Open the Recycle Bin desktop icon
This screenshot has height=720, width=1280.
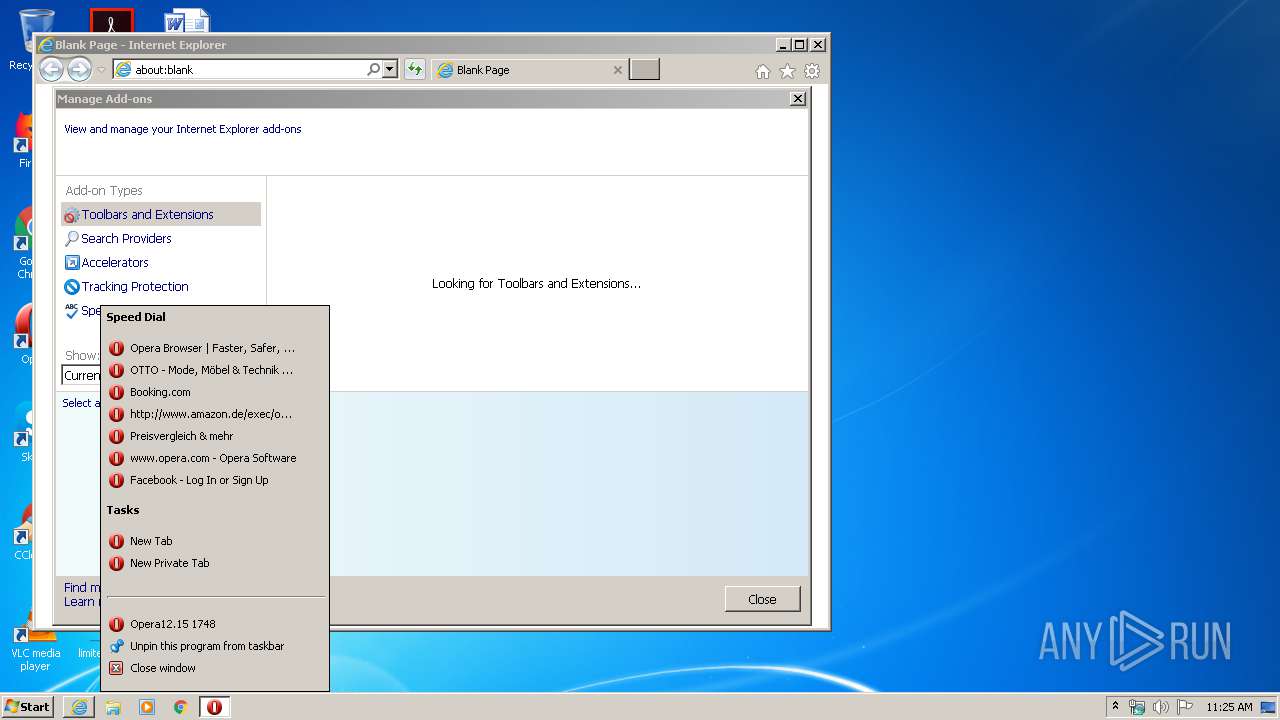pyautogui.click(x=35, y=38)
